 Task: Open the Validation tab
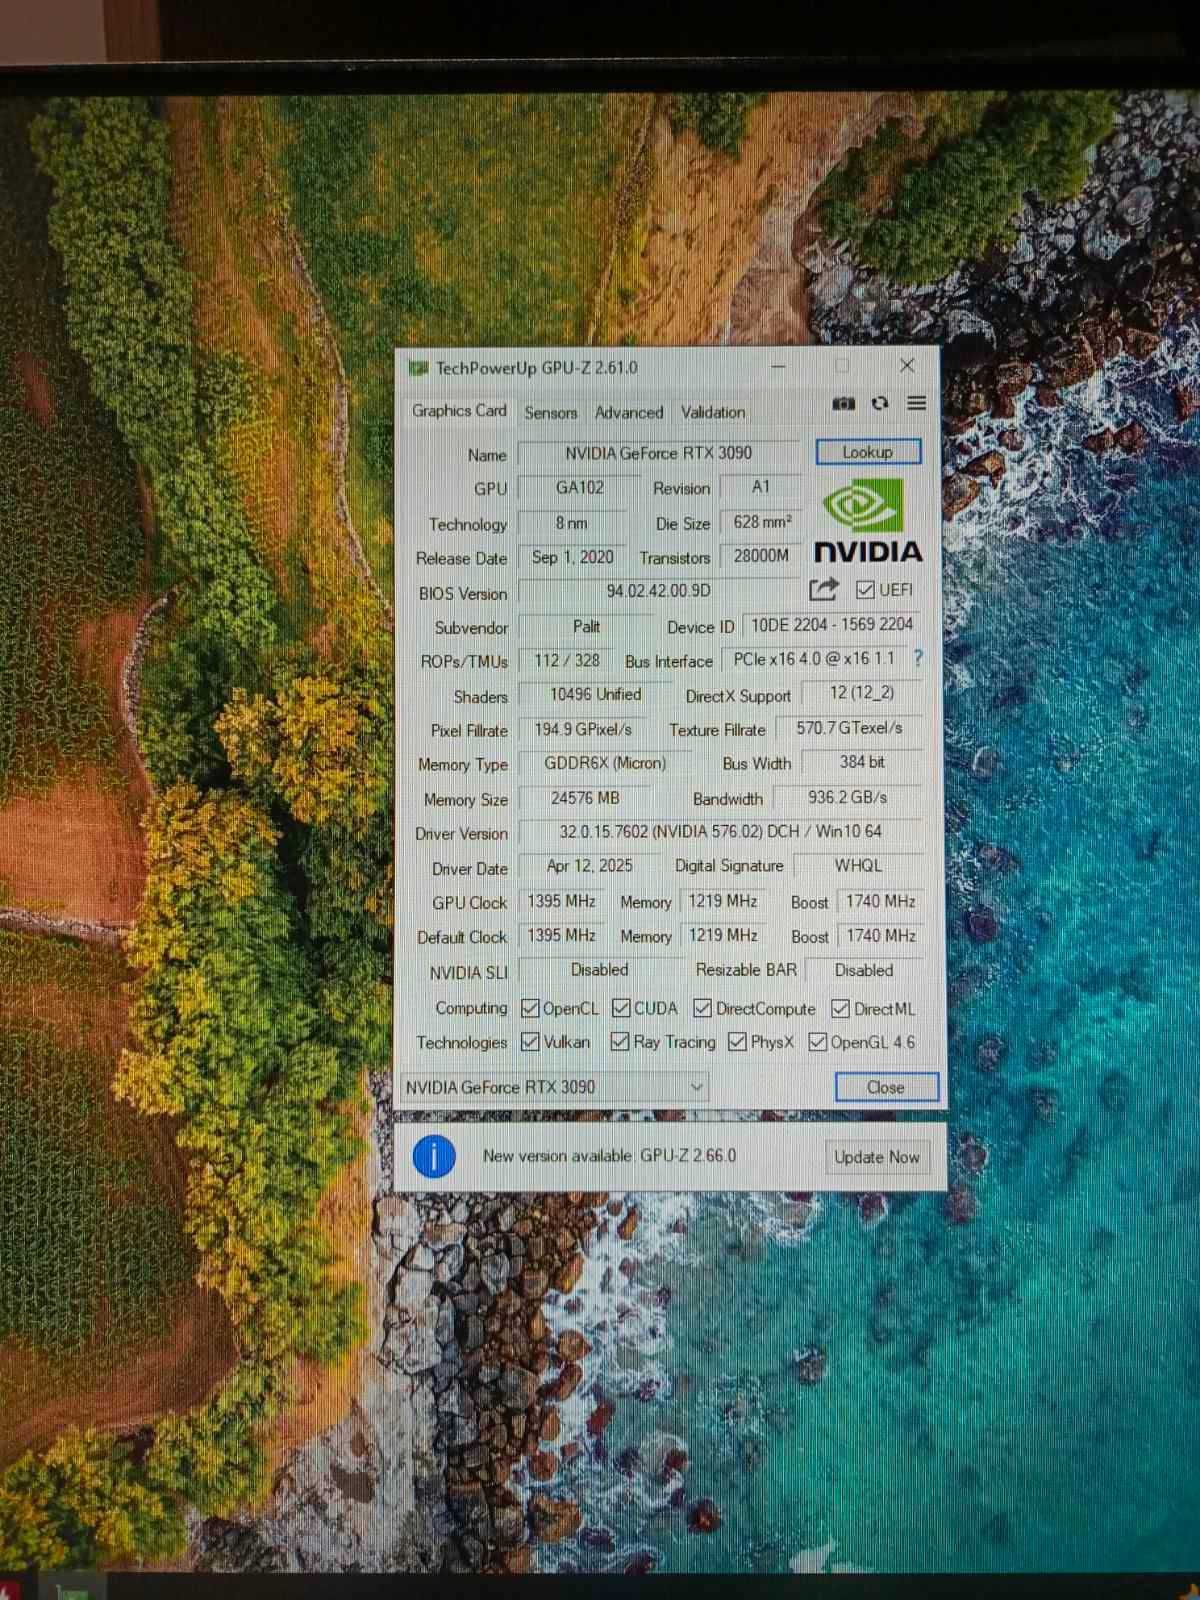[713, 412]
